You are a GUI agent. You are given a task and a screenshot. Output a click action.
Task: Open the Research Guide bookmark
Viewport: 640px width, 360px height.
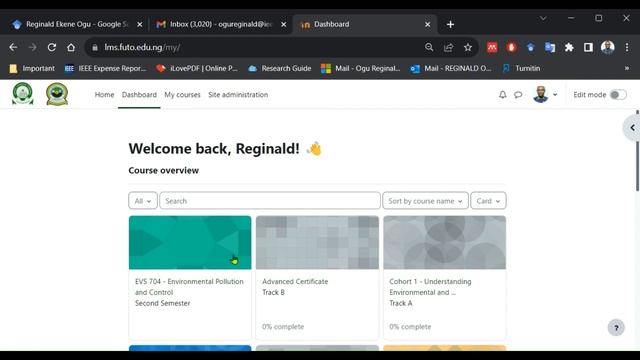(280, 68)
